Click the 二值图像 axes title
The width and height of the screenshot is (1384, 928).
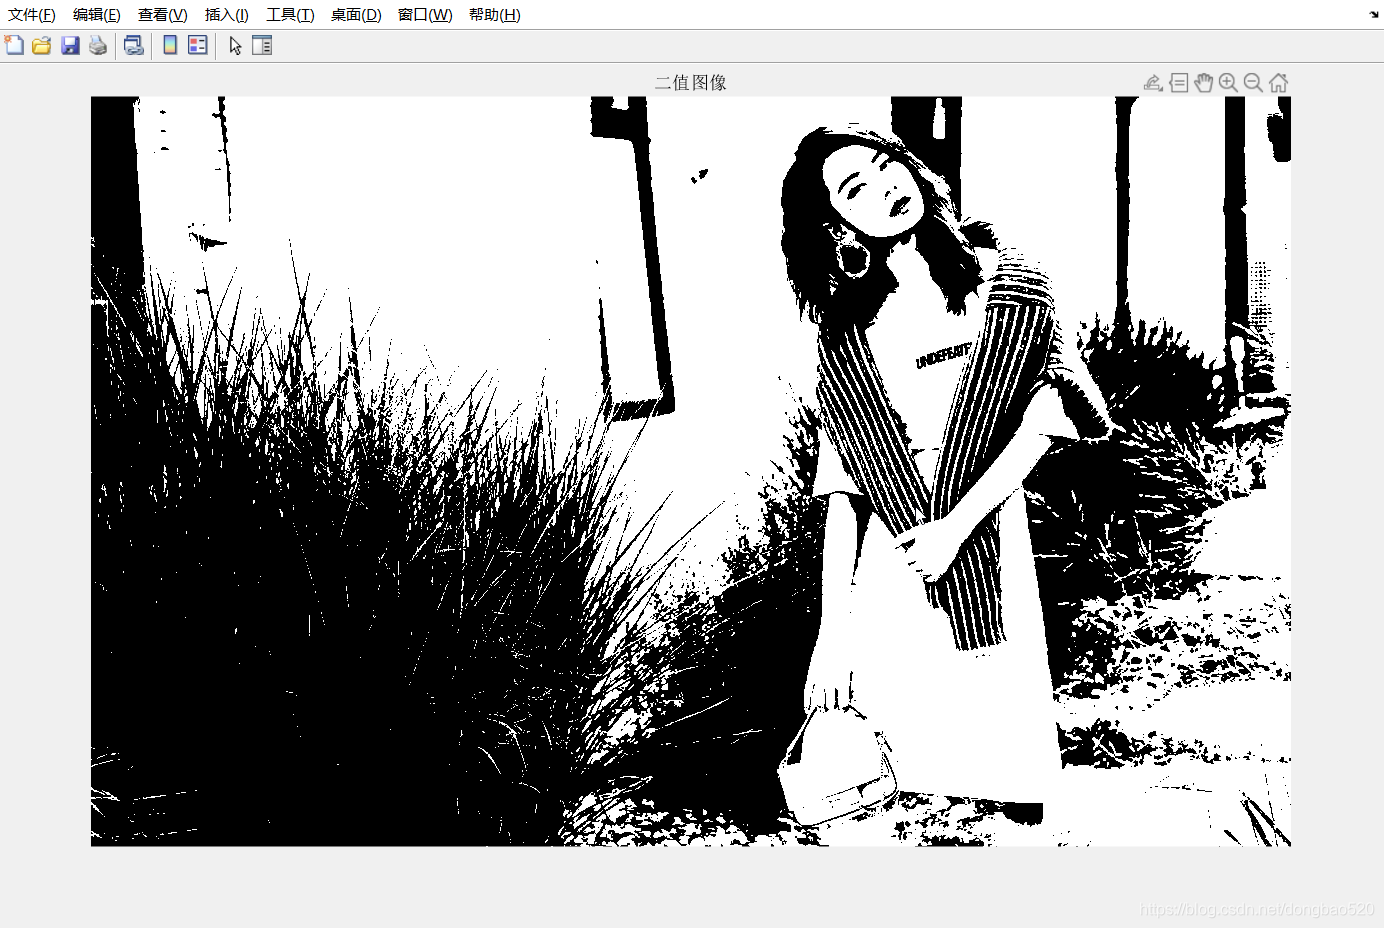click(x=691, y=83)
